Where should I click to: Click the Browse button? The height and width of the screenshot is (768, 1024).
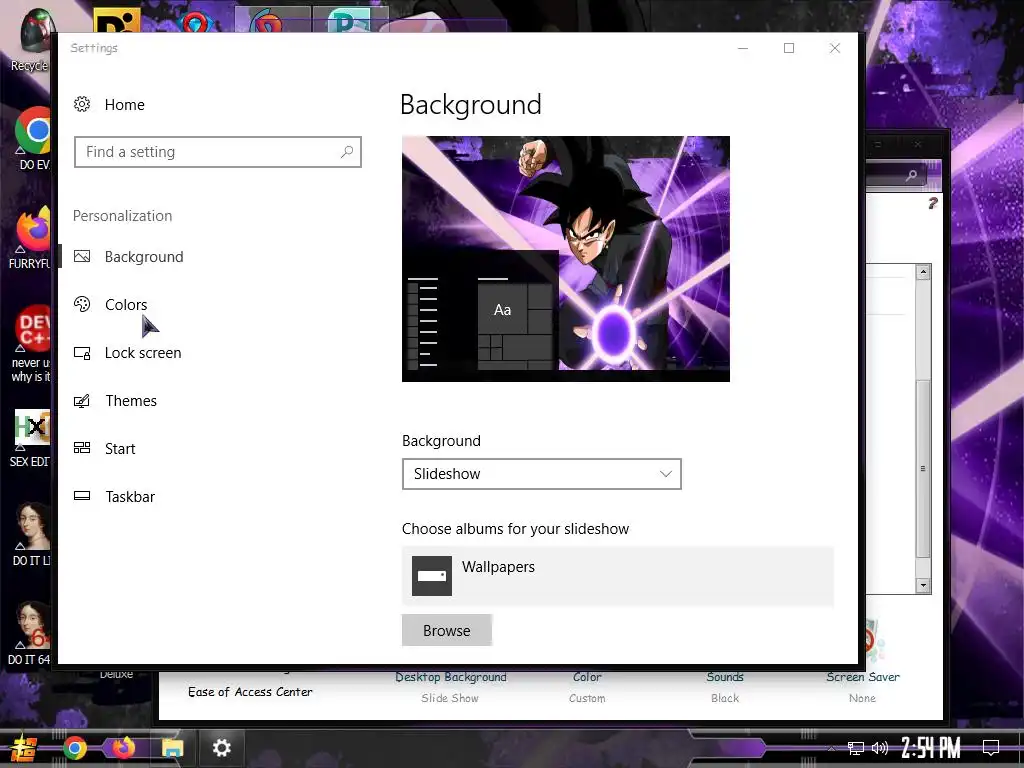pyautogui.click(x=447, y=630)
